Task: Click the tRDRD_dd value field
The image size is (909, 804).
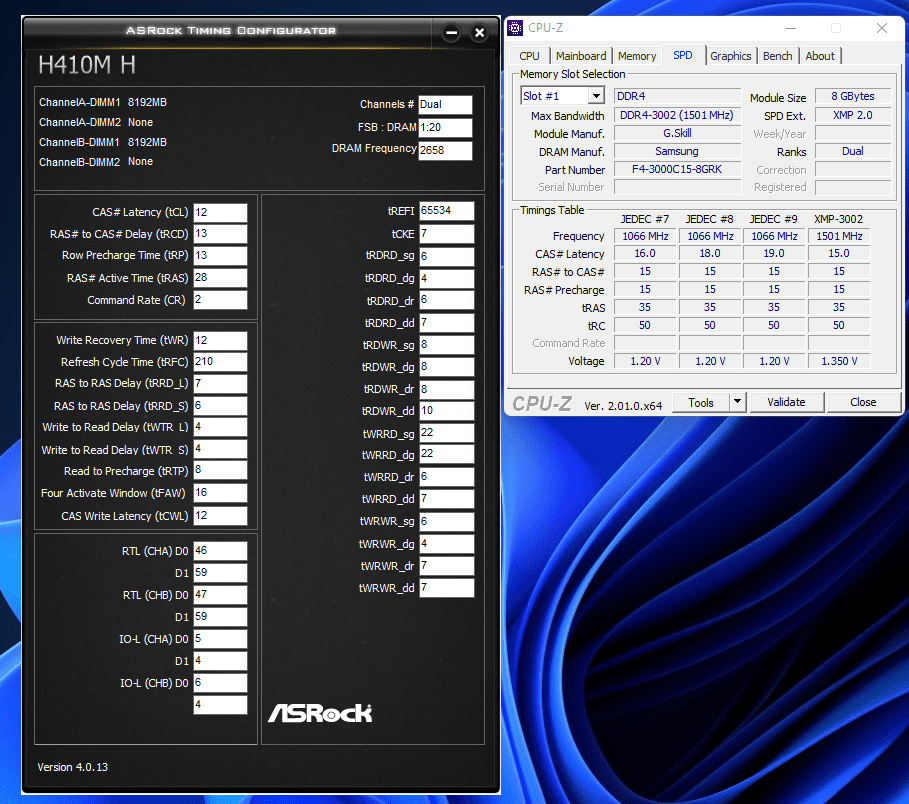Action: [x=446, y=323]
